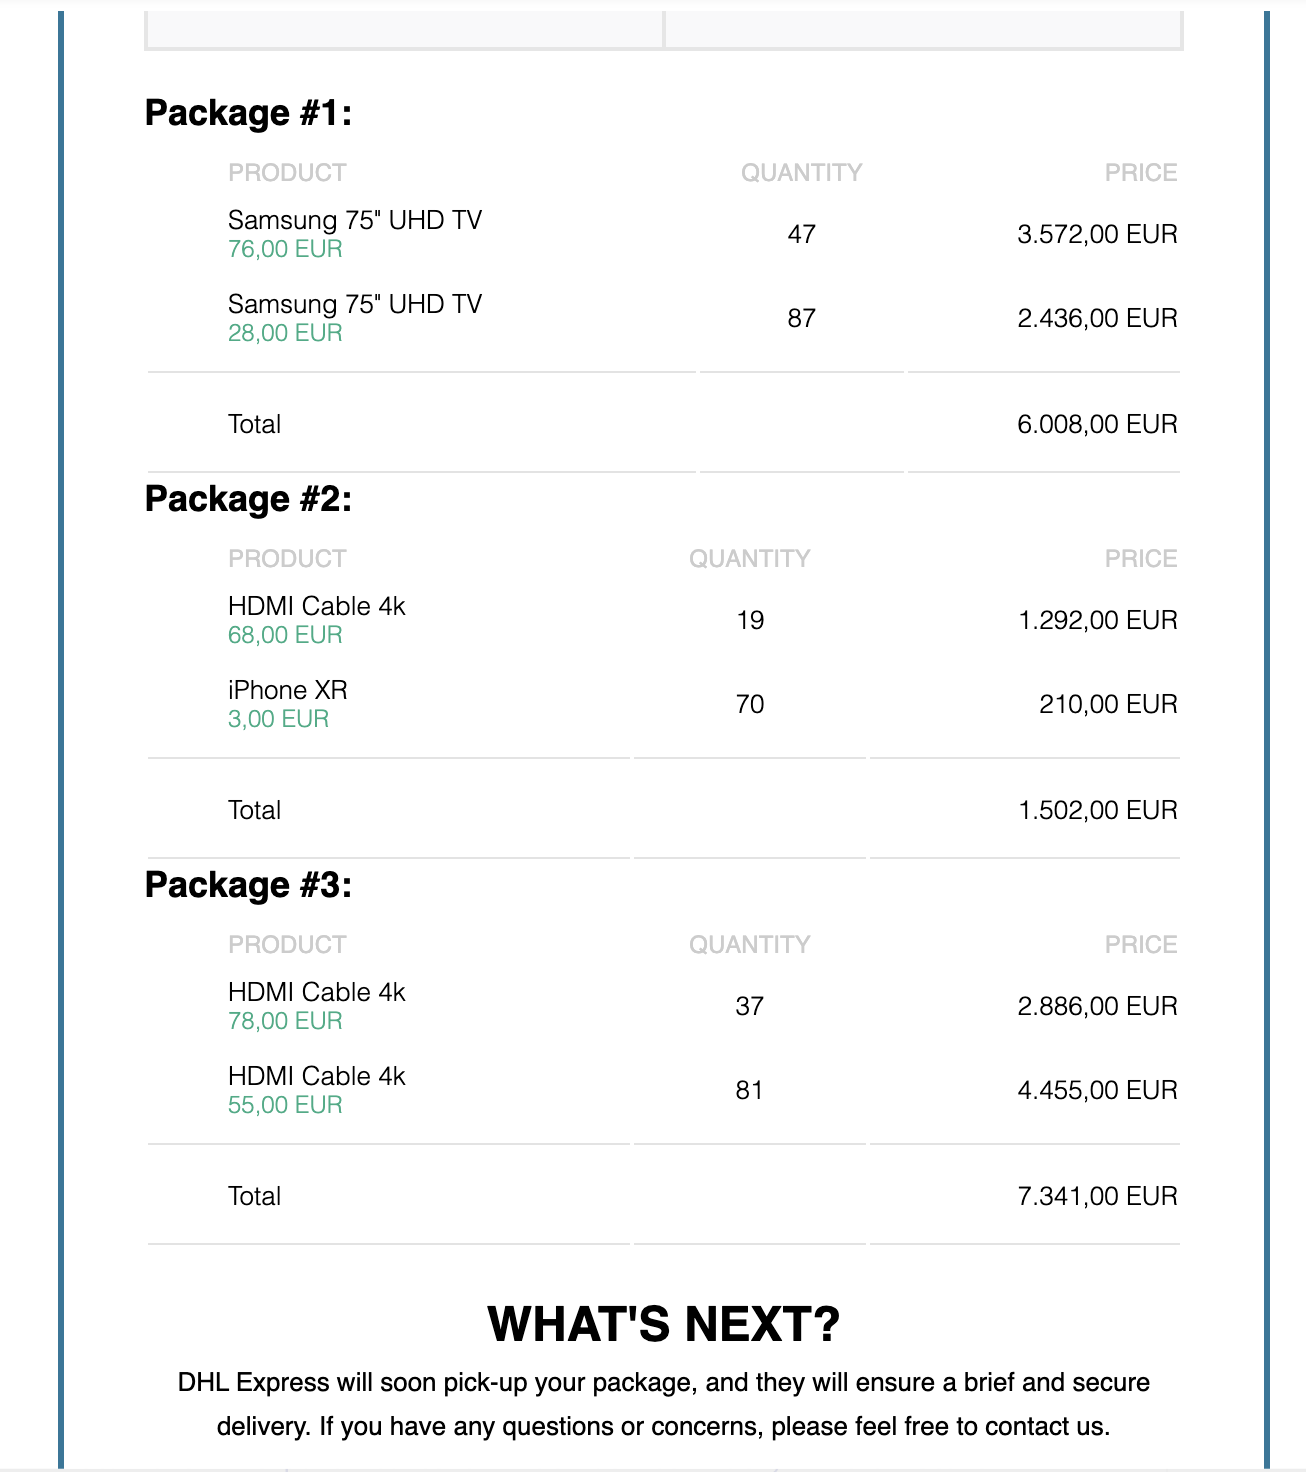Image resolution: width=1306 pixels, height=1472 pixels.
Task: Click the green 76,00 EUR unit price
Action: tap(285, 249)
